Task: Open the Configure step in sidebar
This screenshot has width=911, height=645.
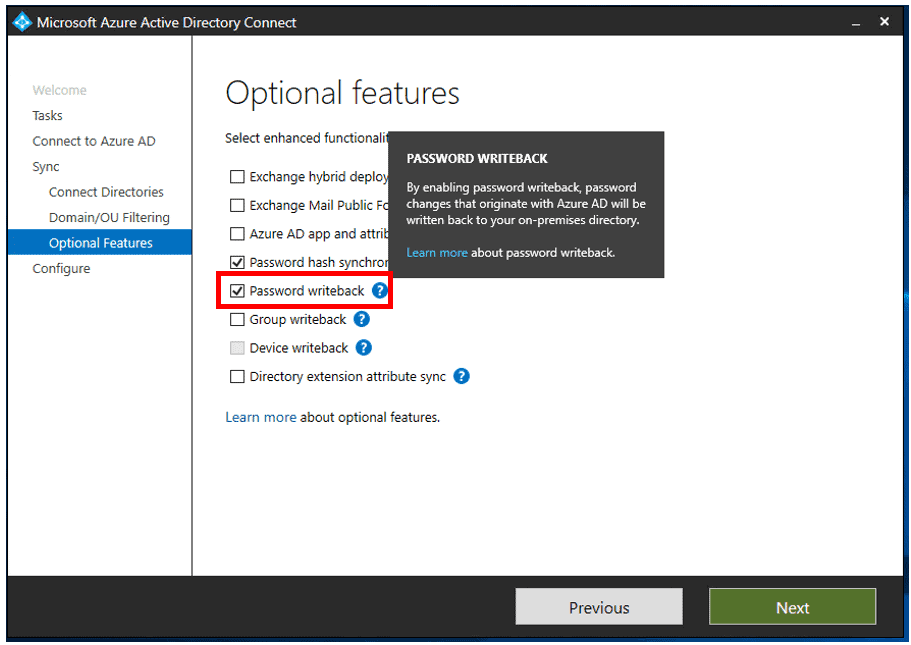Action: [x=61, y=268]
